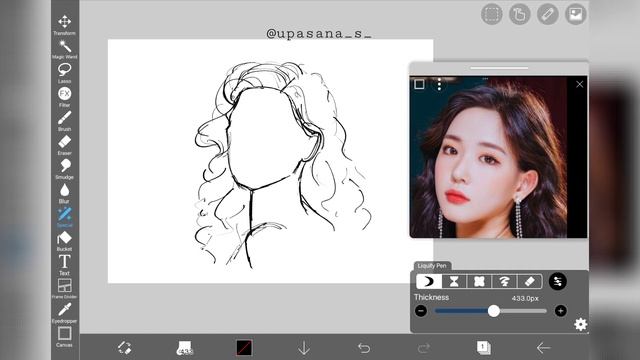Screen dimensions: 640x360
Task: Select the Magic Wand tool
Action: point(64,49)
